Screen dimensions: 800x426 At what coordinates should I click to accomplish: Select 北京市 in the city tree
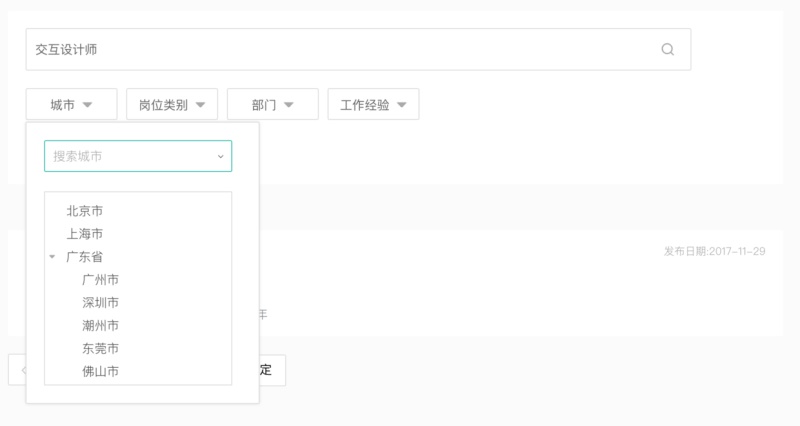click(85, 211)
